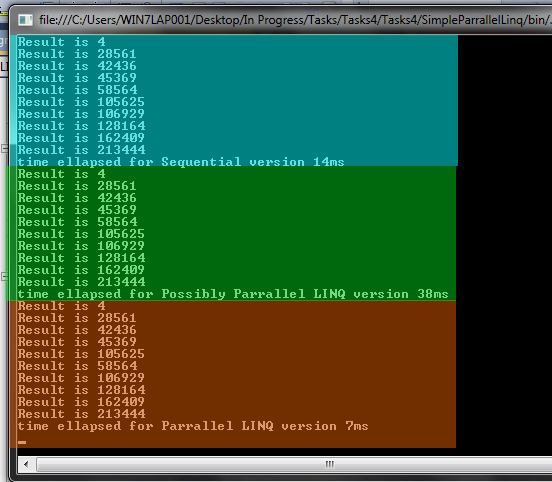The width and height of the screenshot is (552, 482).
Task: Click the Parrallel LINQ version 7ms line
Action: tap(193, 426)
